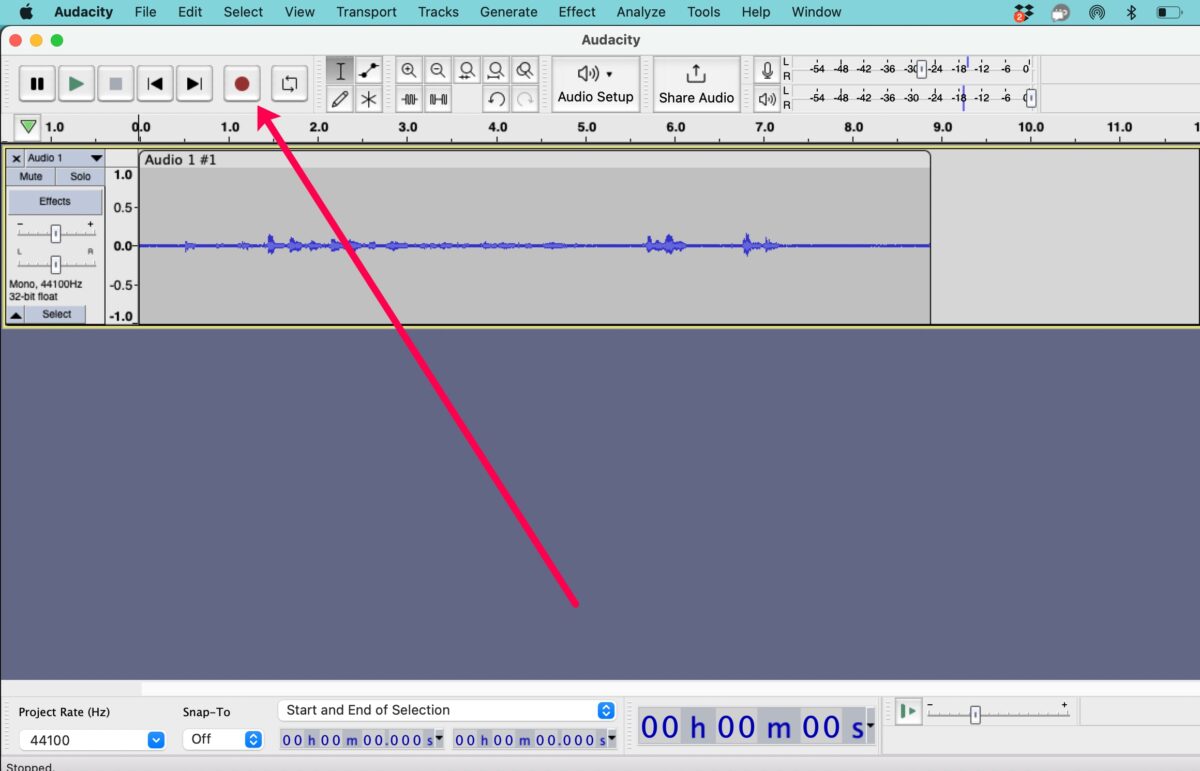Click the AirPlay menu bar icon
The image size is (1200, 771).
pyautogui.click(x=1097, y=12)
